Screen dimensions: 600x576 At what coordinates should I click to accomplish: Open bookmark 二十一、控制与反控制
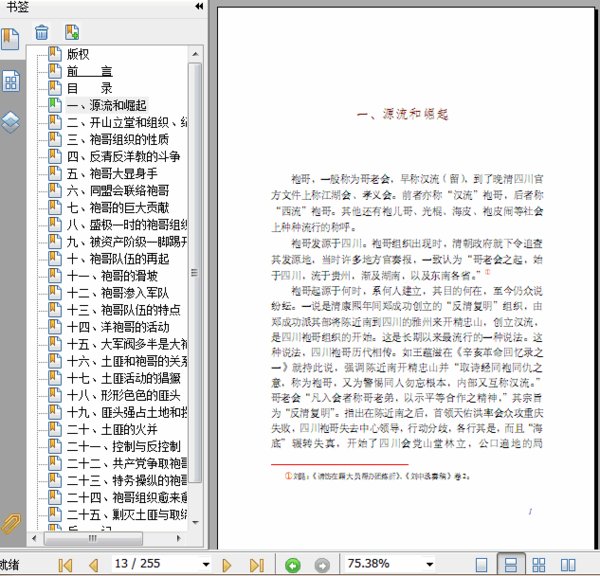coord(123,447)
